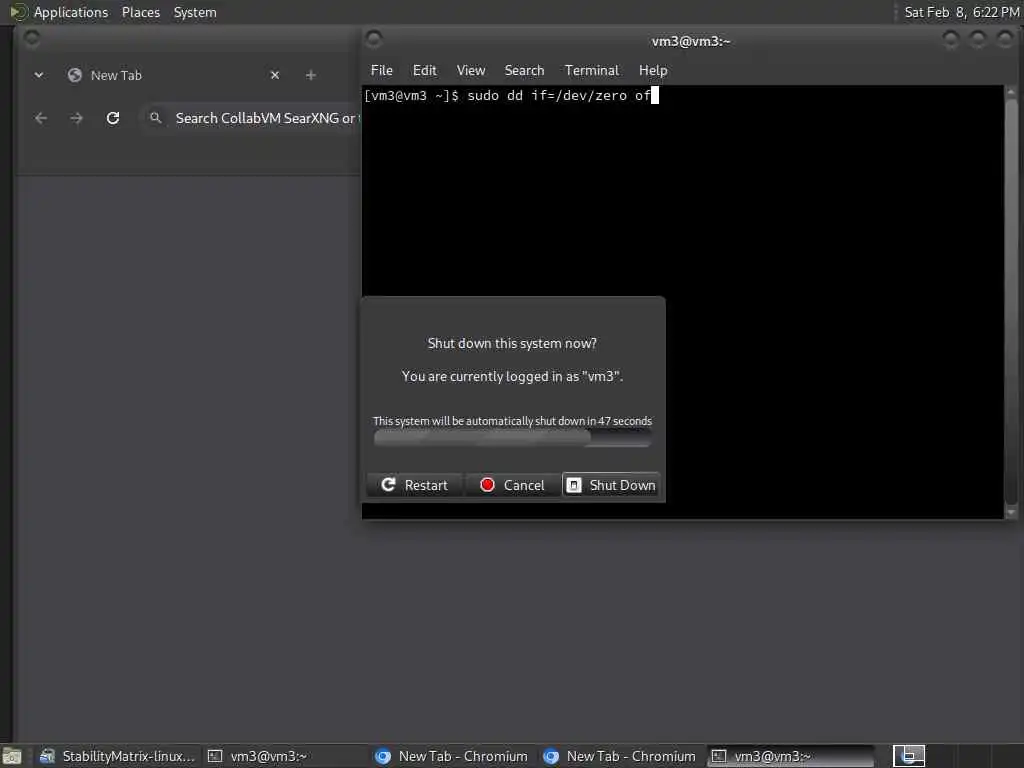Click the Restart button in shutdown dialog
1024x768 pixels.
click(x=414, y=485)
